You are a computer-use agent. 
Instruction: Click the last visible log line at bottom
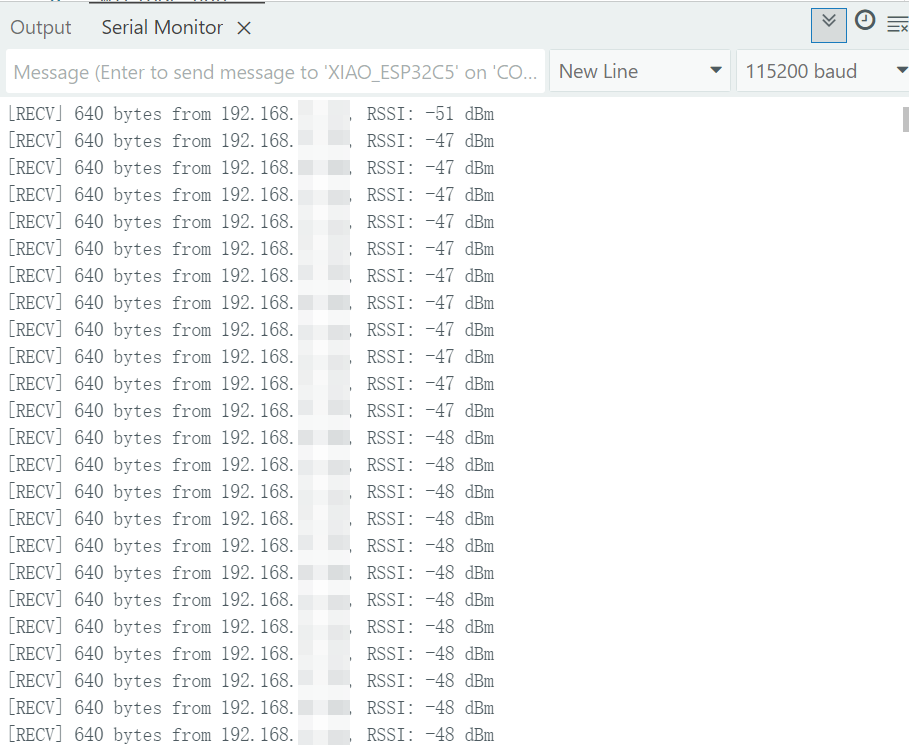250,735
